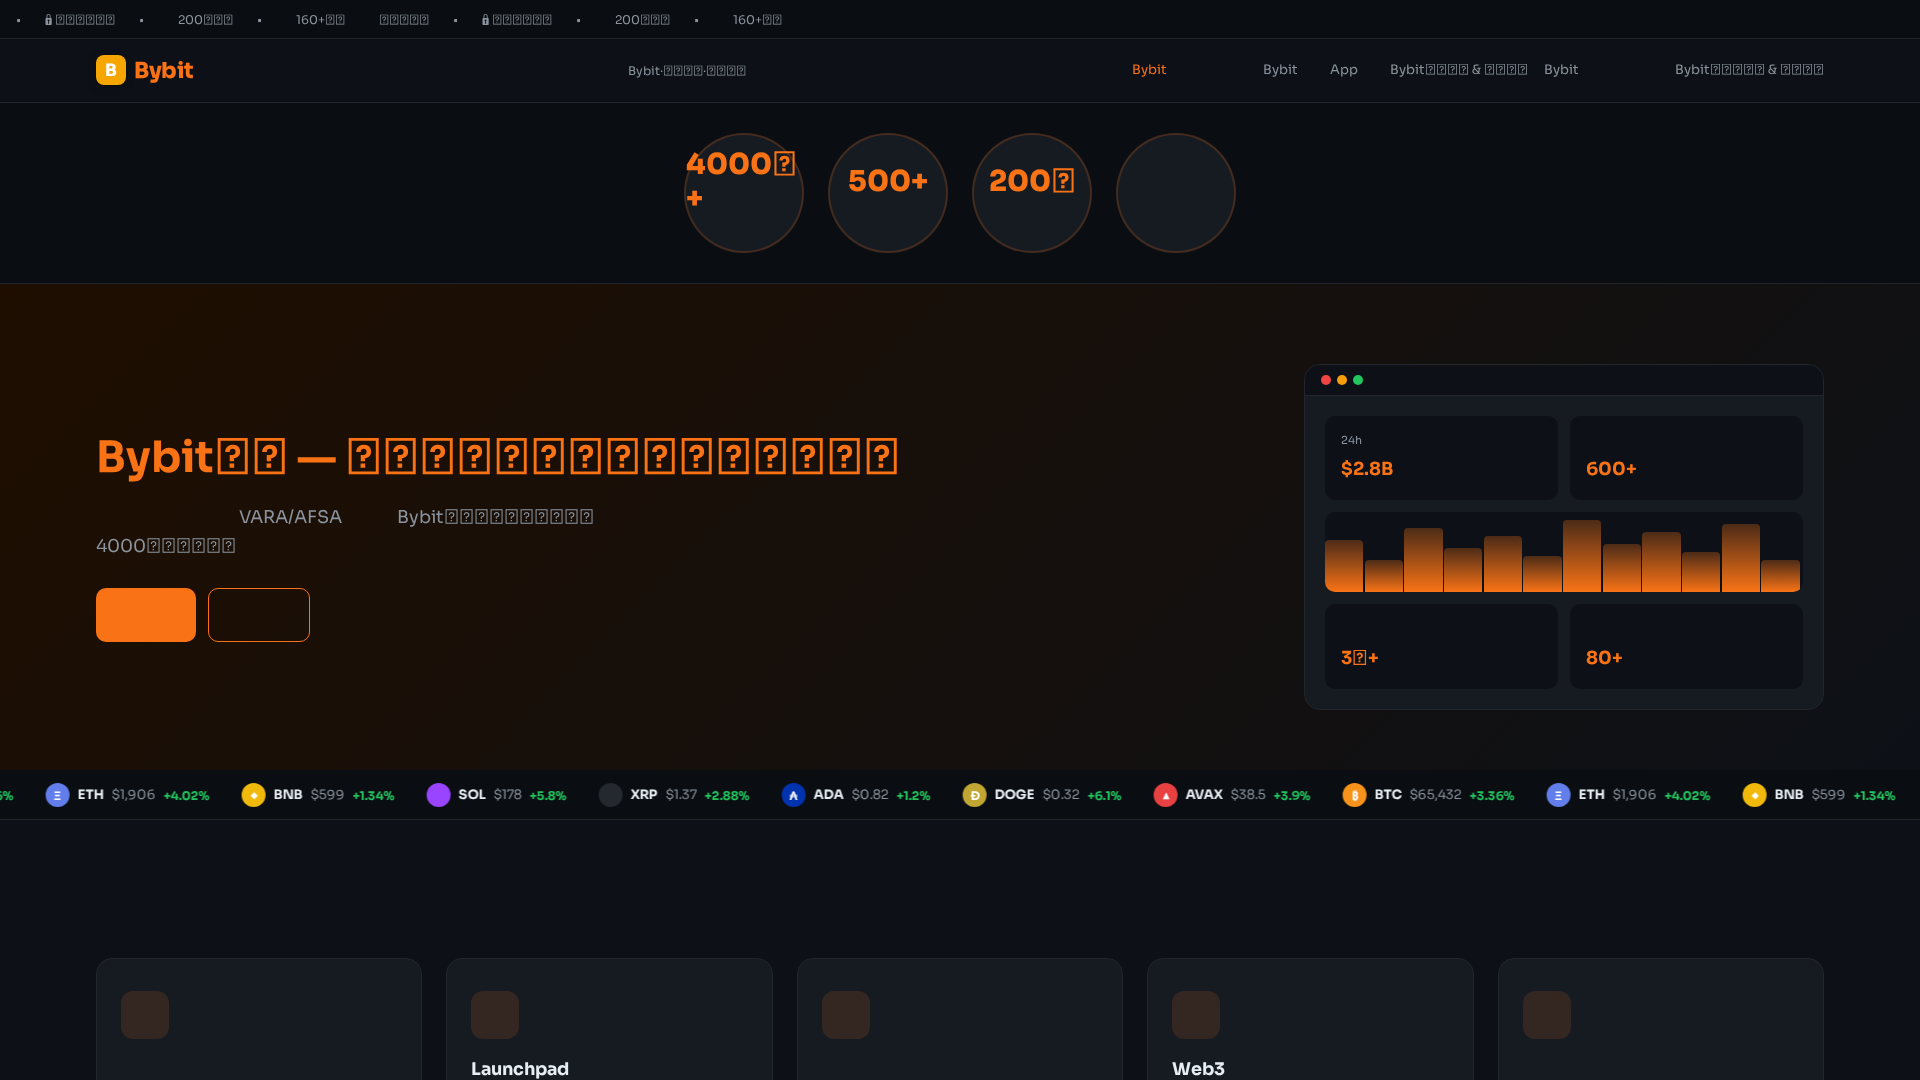
Task: Click the Web3 card icon
Action: pyautogui.click(x=1196, y=1014)
